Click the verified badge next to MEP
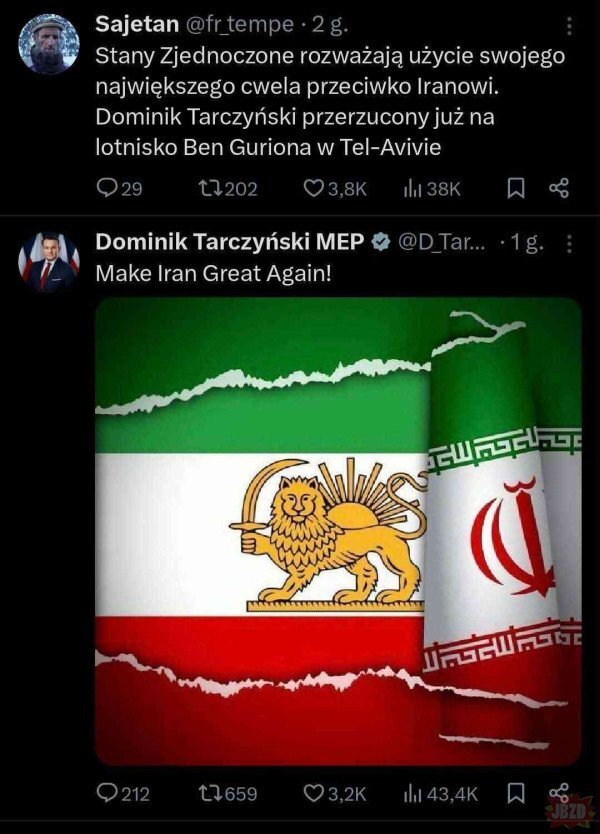 tap(380, 243)
